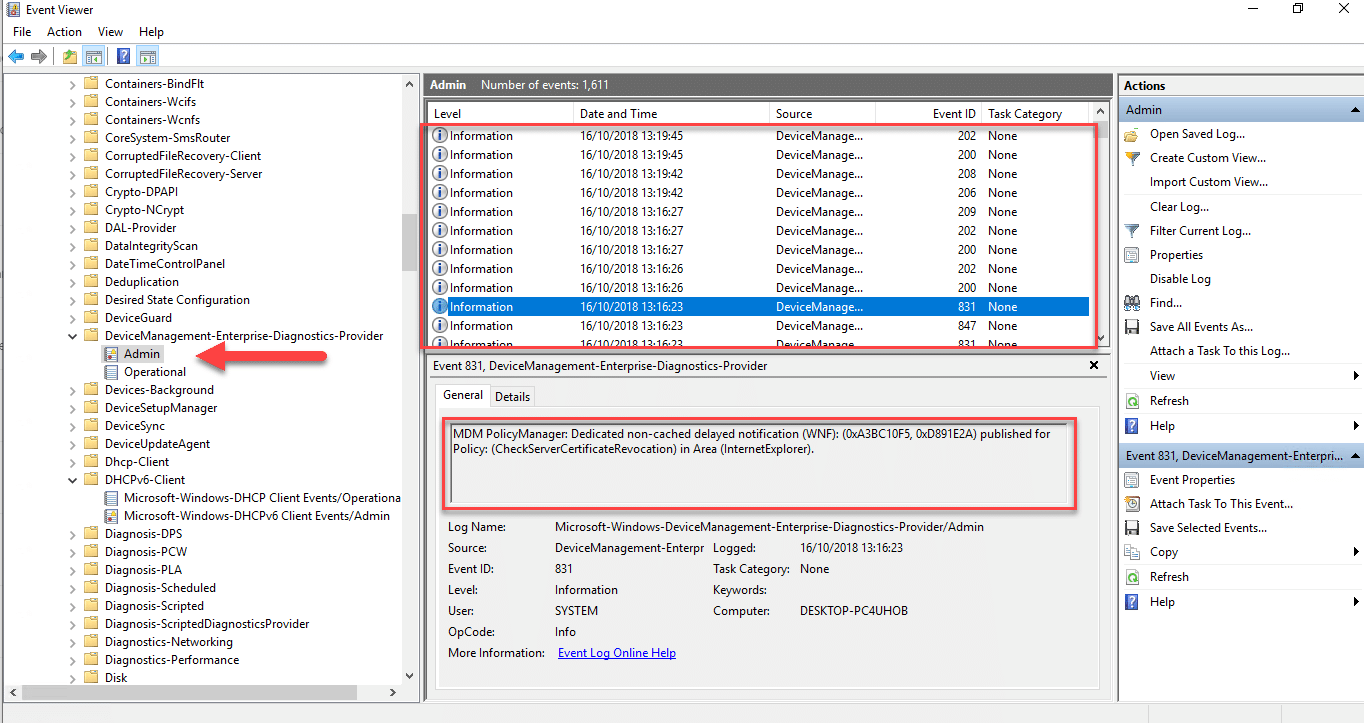Toggle the Show/Hide Console Tree icon

[x=94, y=56]
